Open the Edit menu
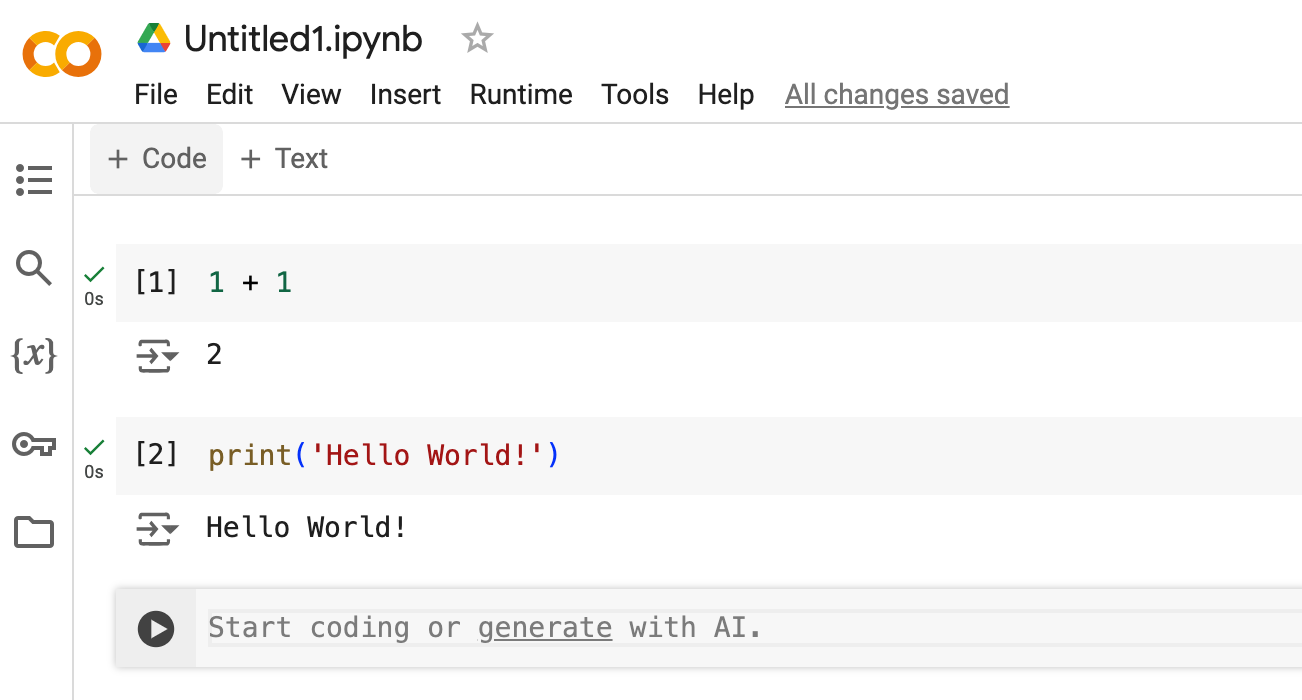This screenshot has width=1302, height=700. (230, 95)
